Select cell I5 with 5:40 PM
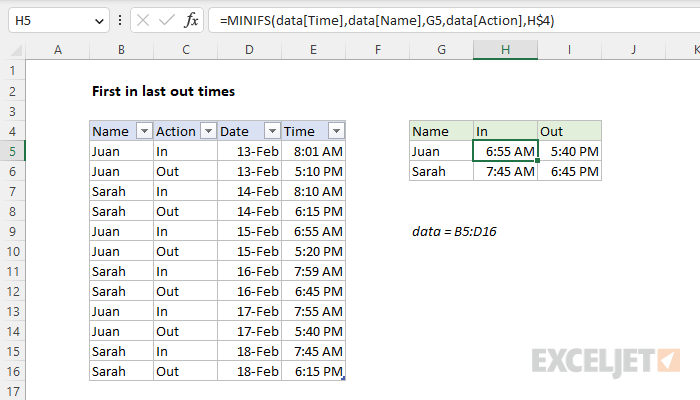700x400 pixels. [570, 151]
